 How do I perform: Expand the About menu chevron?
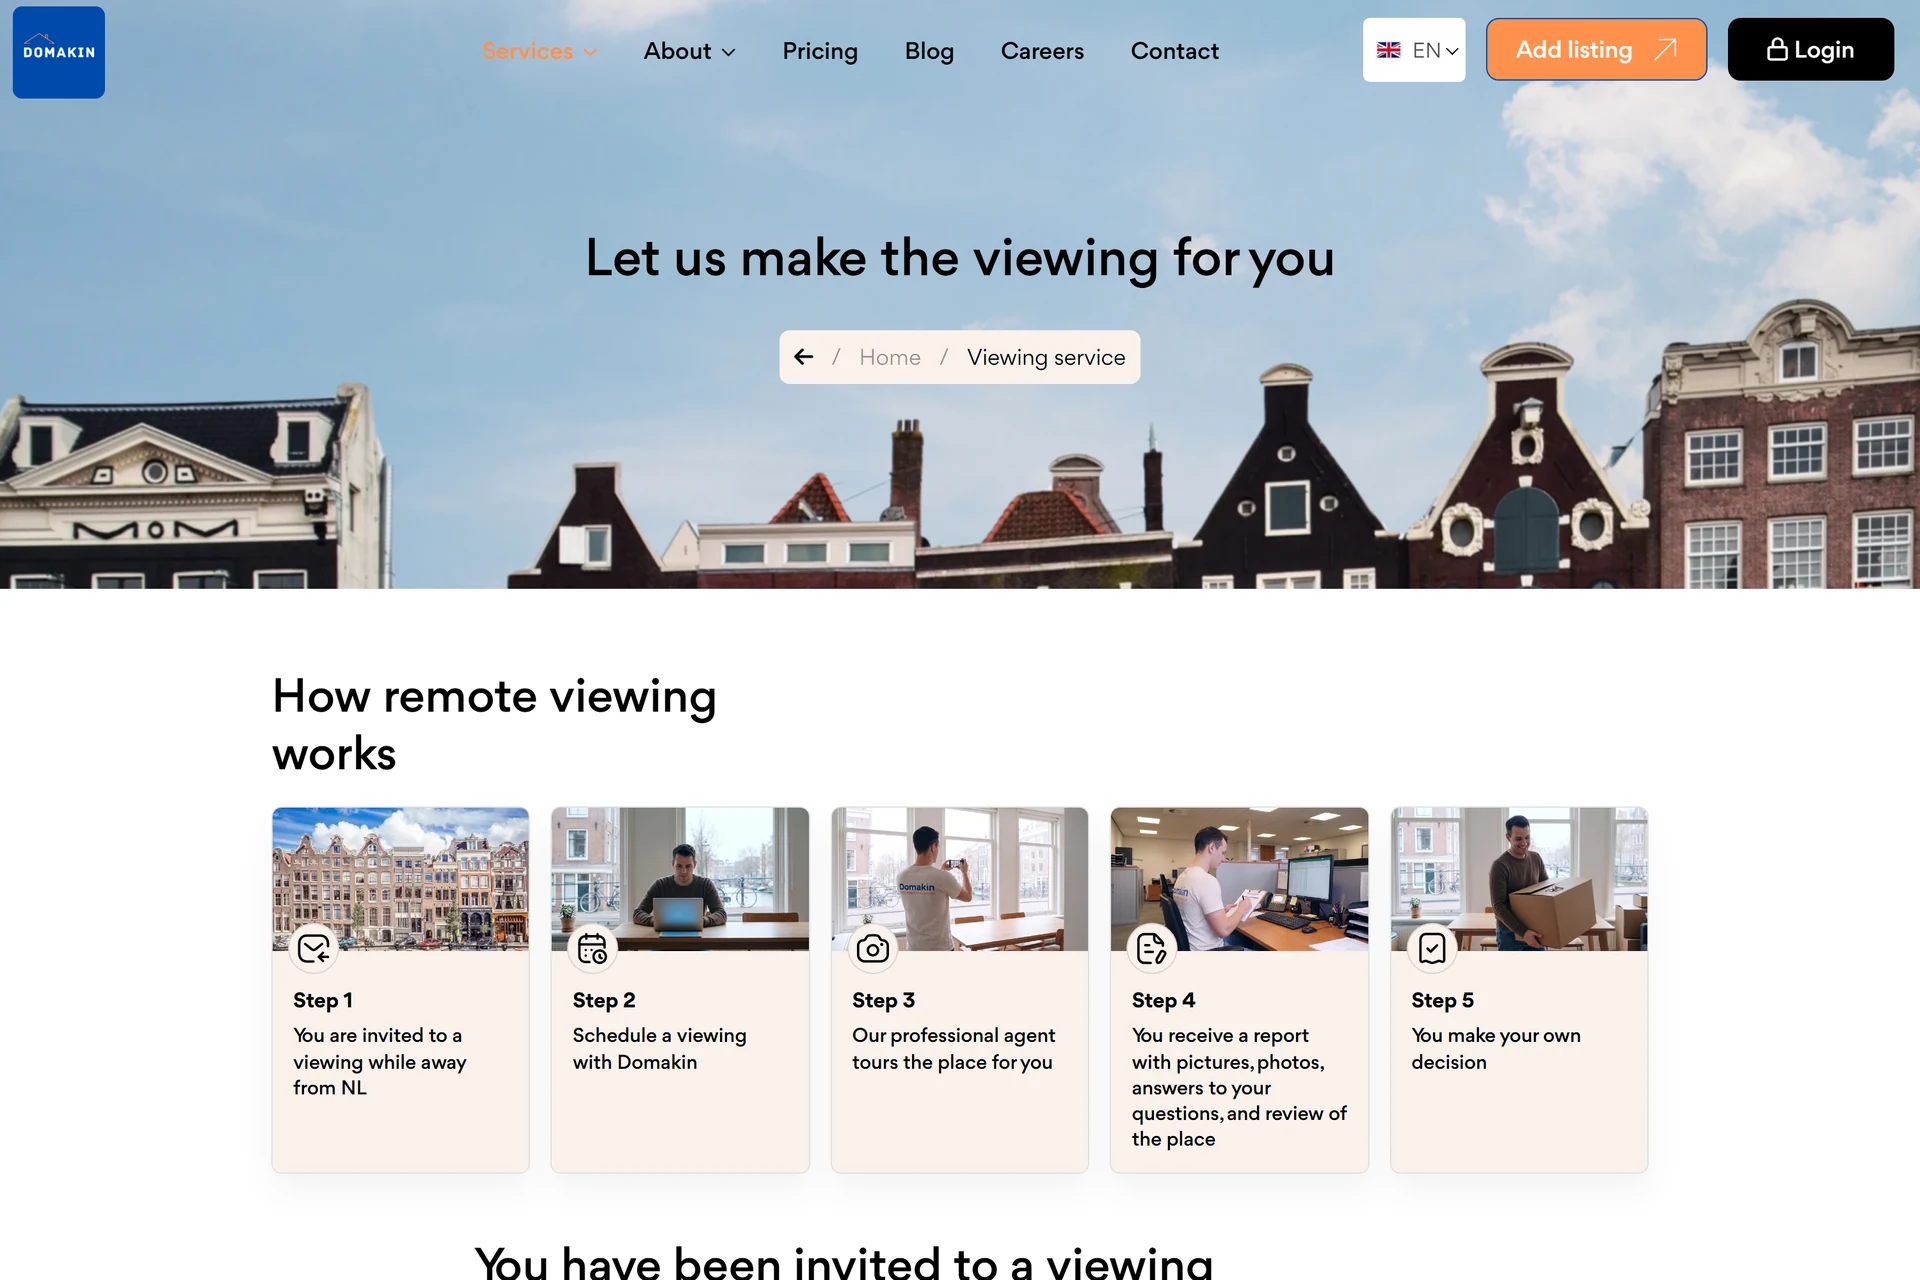pos(728,52)
